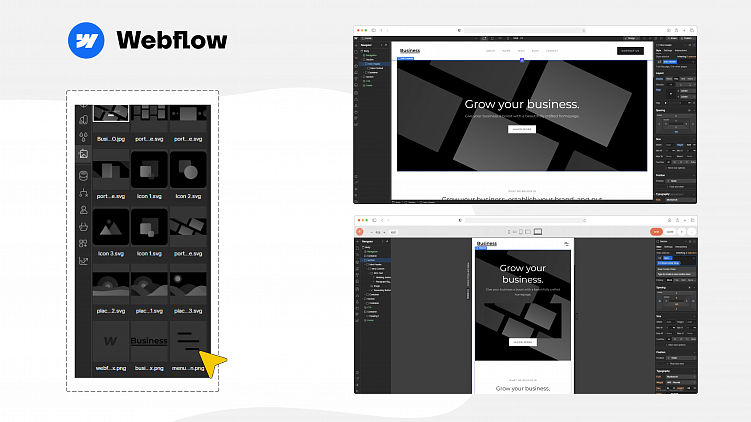Open Settings tab in bottom window panel
Screen dimensions: 751x422
pyautogui.click(x=669, y=247)
